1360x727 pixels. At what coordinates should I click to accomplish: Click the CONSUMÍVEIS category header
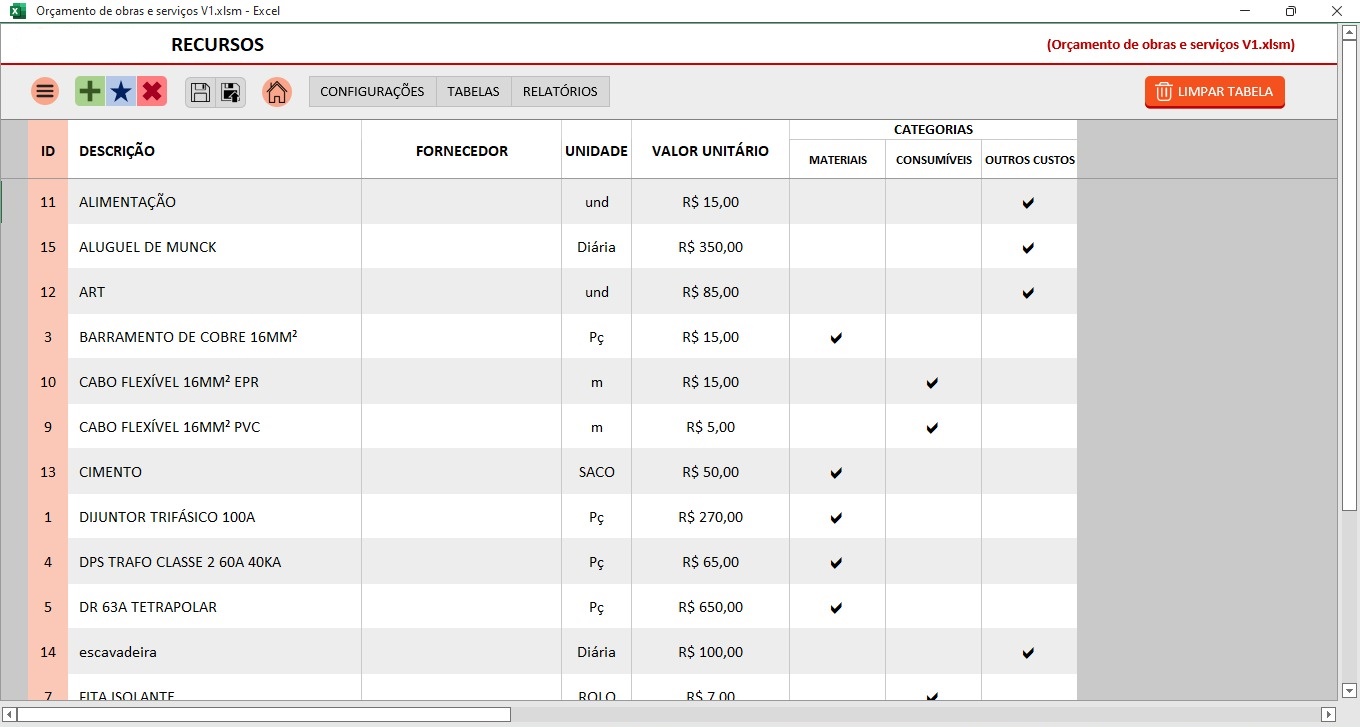(933, 160)
